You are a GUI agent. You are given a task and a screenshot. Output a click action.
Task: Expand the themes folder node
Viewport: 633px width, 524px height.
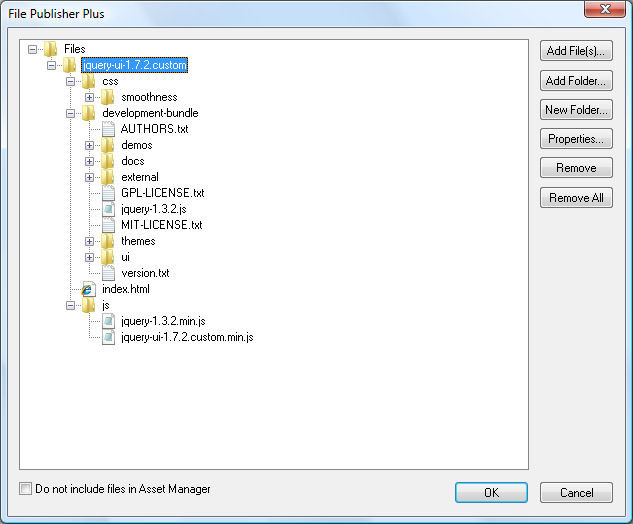[90, 241]
